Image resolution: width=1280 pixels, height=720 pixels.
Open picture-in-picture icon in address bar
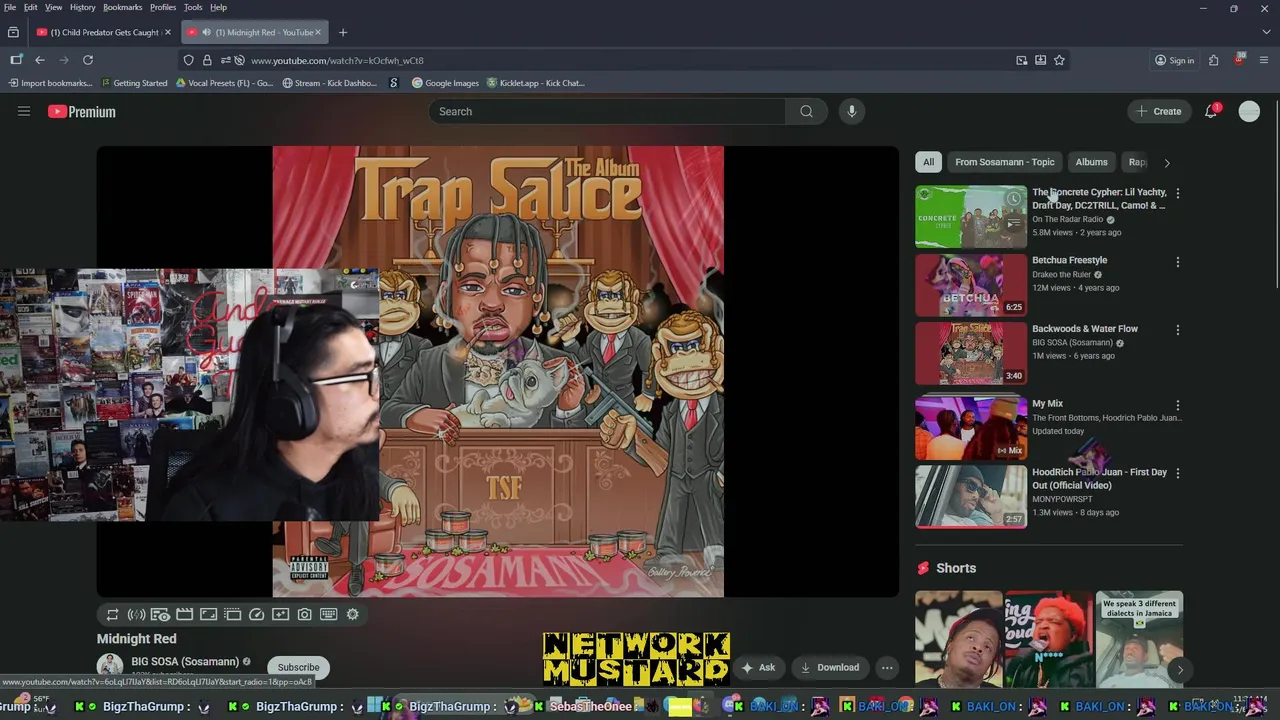(x=1021, y=60)
